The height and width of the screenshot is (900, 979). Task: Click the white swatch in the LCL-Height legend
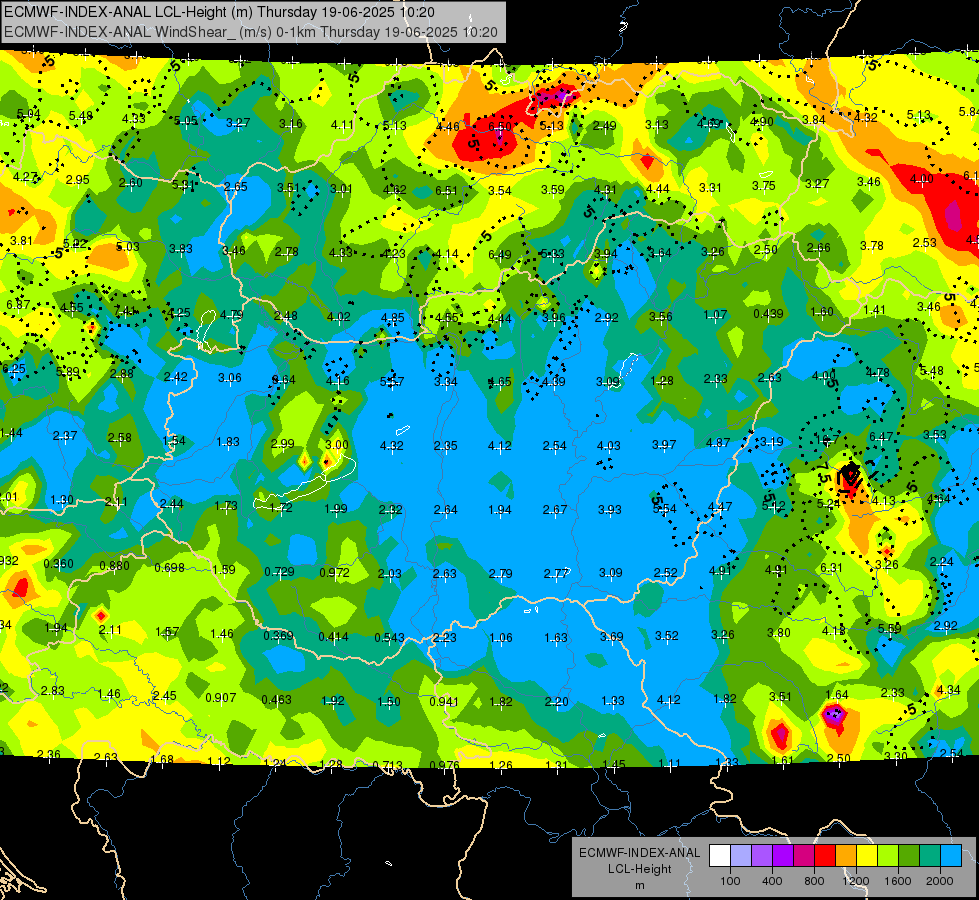(720, 856)
